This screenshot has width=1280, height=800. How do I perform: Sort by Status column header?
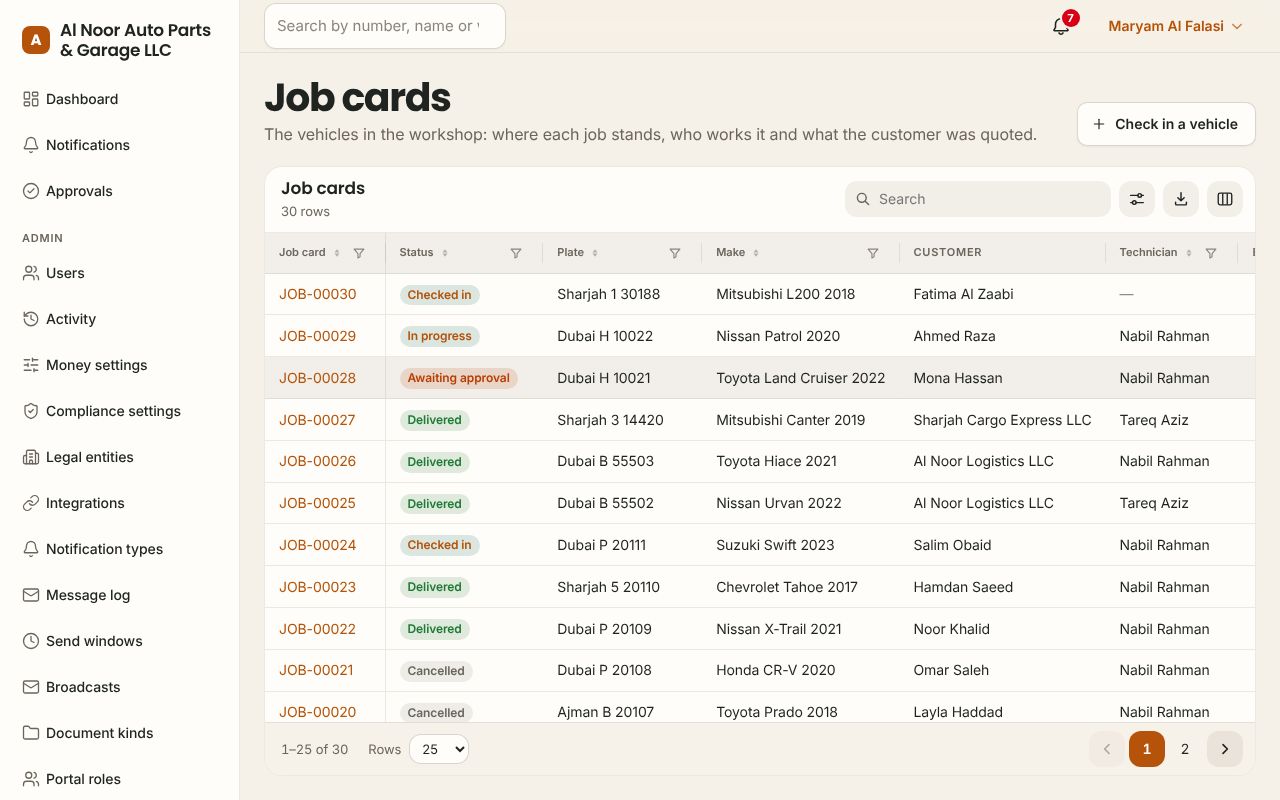(423, 252)
